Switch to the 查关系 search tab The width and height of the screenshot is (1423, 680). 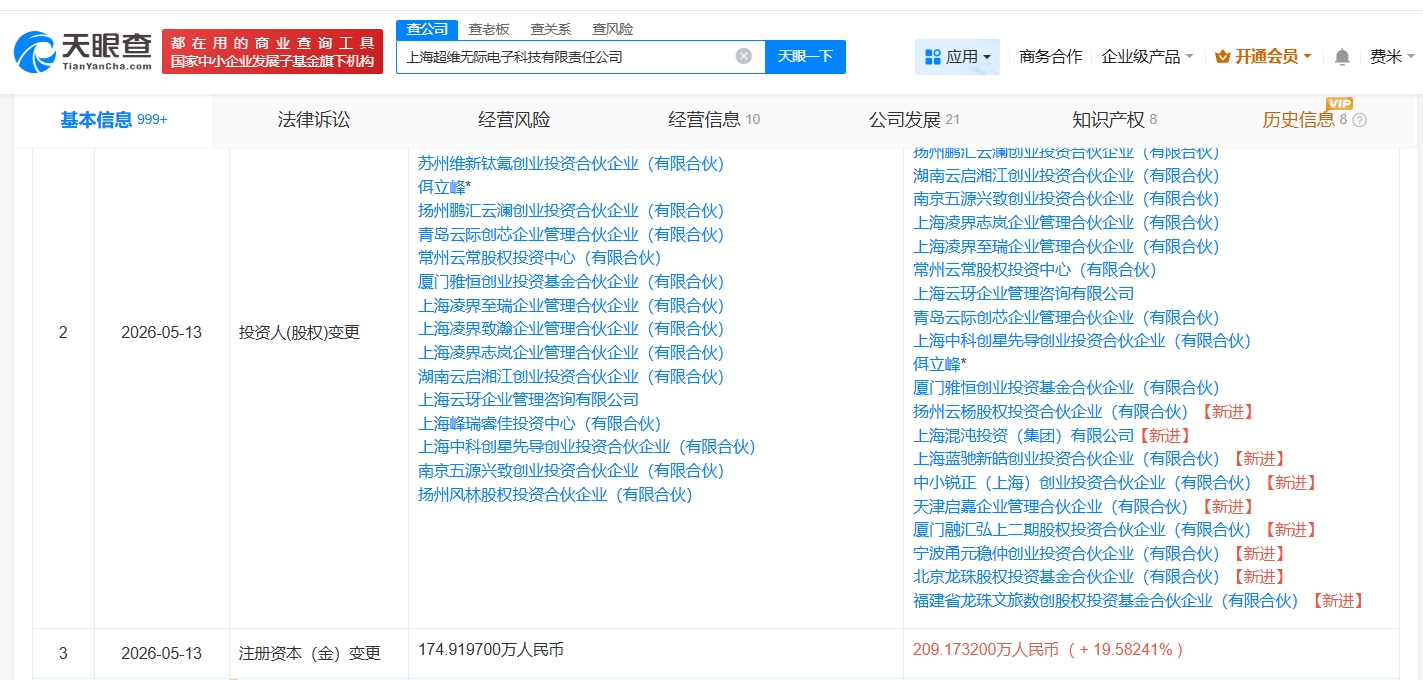550,29
